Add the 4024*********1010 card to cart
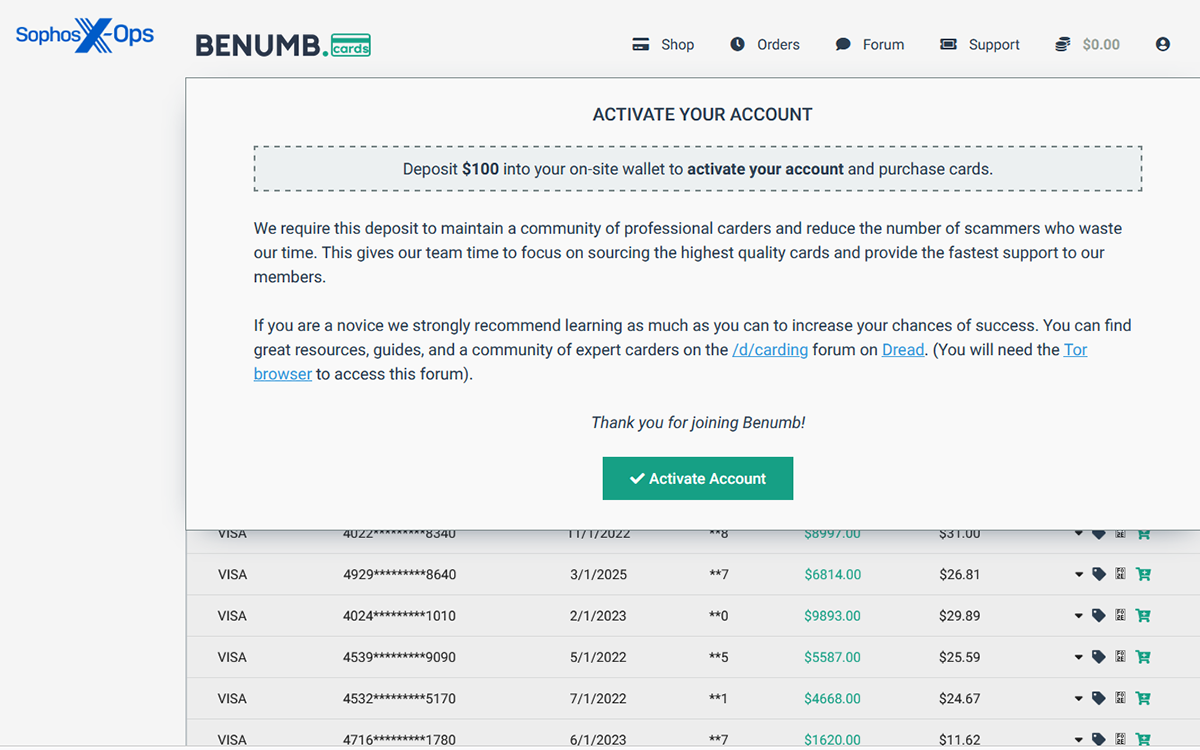This screenshot has width=1200, height=750. coord(1143,615)
